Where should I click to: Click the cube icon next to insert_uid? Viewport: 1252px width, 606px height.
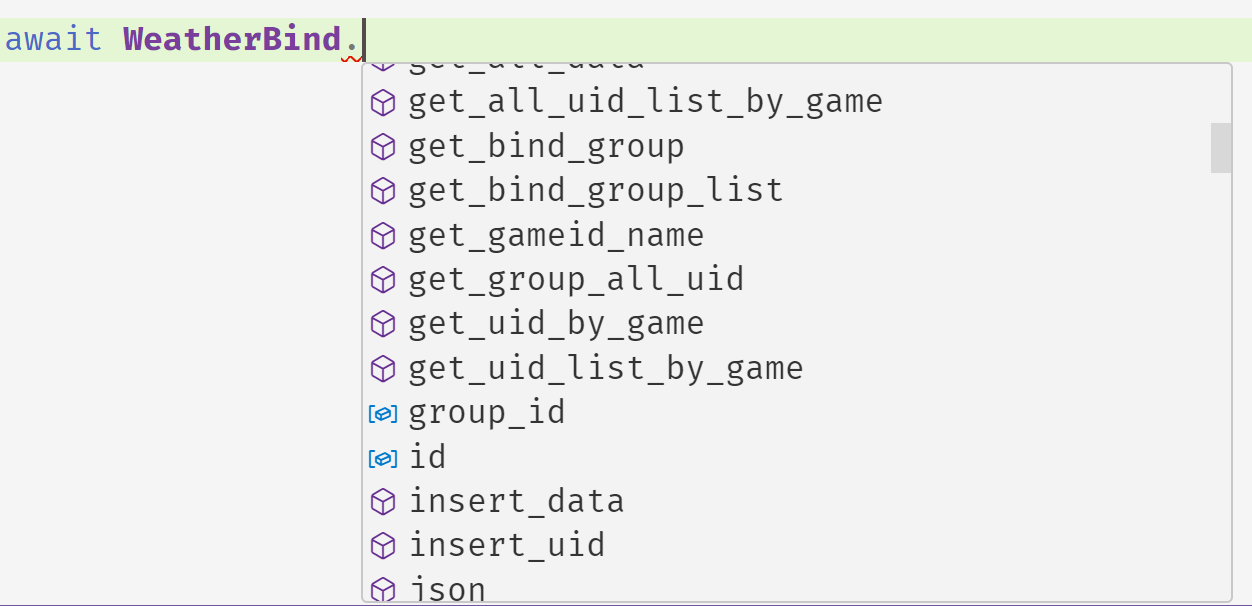(383, 546)
